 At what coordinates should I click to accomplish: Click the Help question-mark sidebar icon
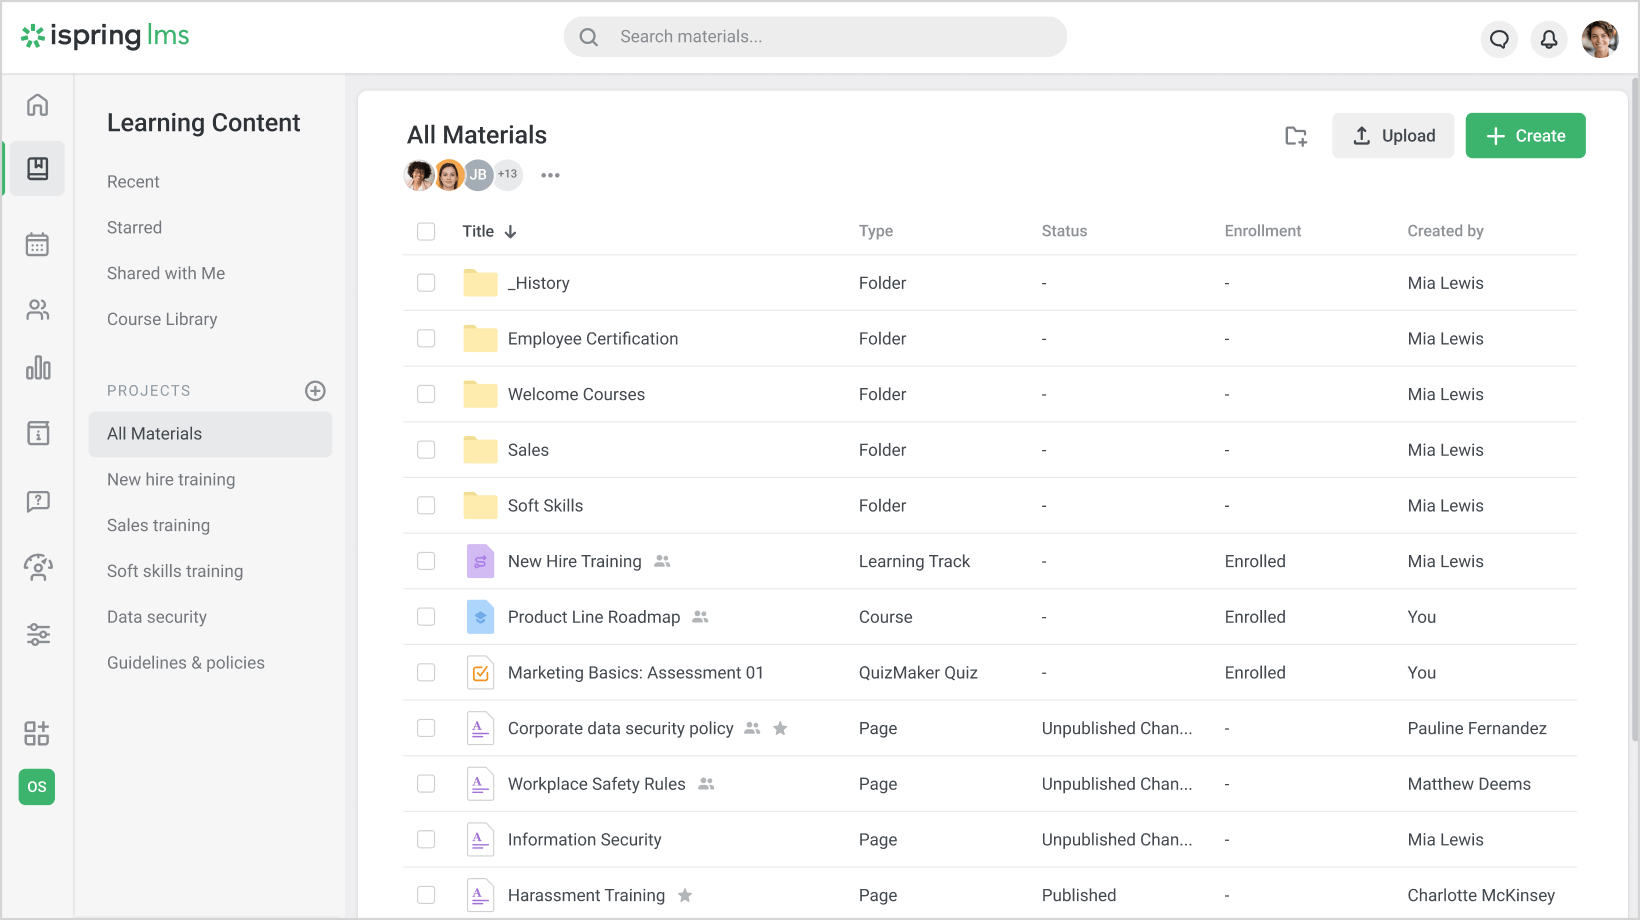[x=37, y=501]
